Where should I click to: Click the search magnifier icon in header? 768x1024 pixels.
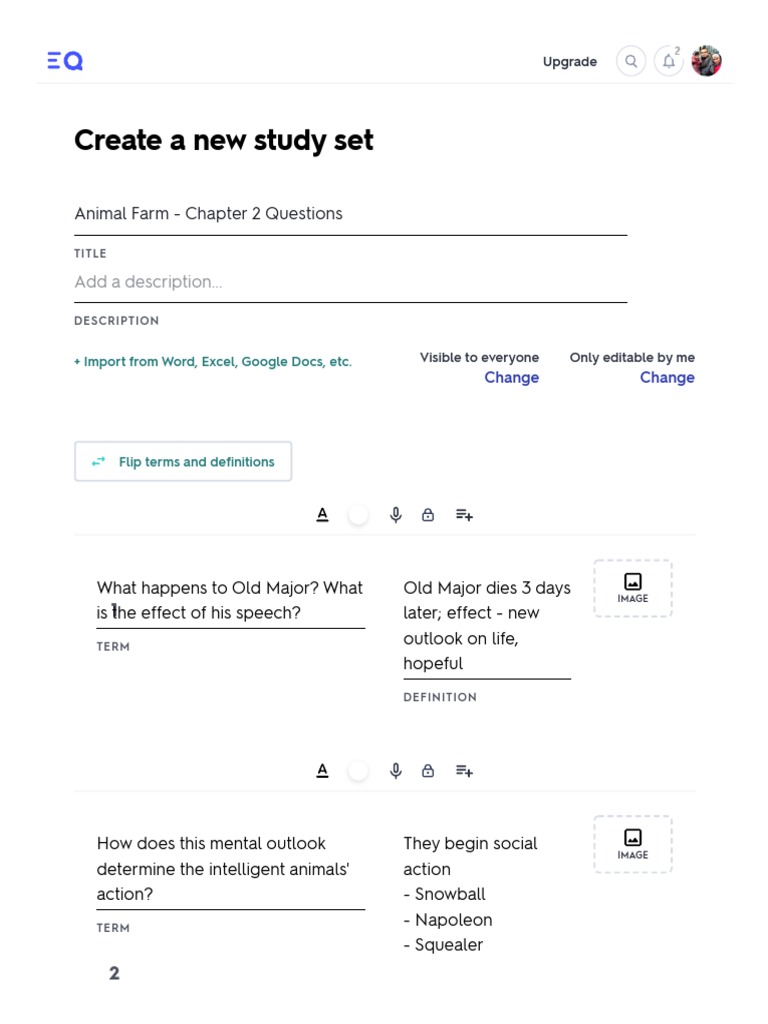coord(631,61)
